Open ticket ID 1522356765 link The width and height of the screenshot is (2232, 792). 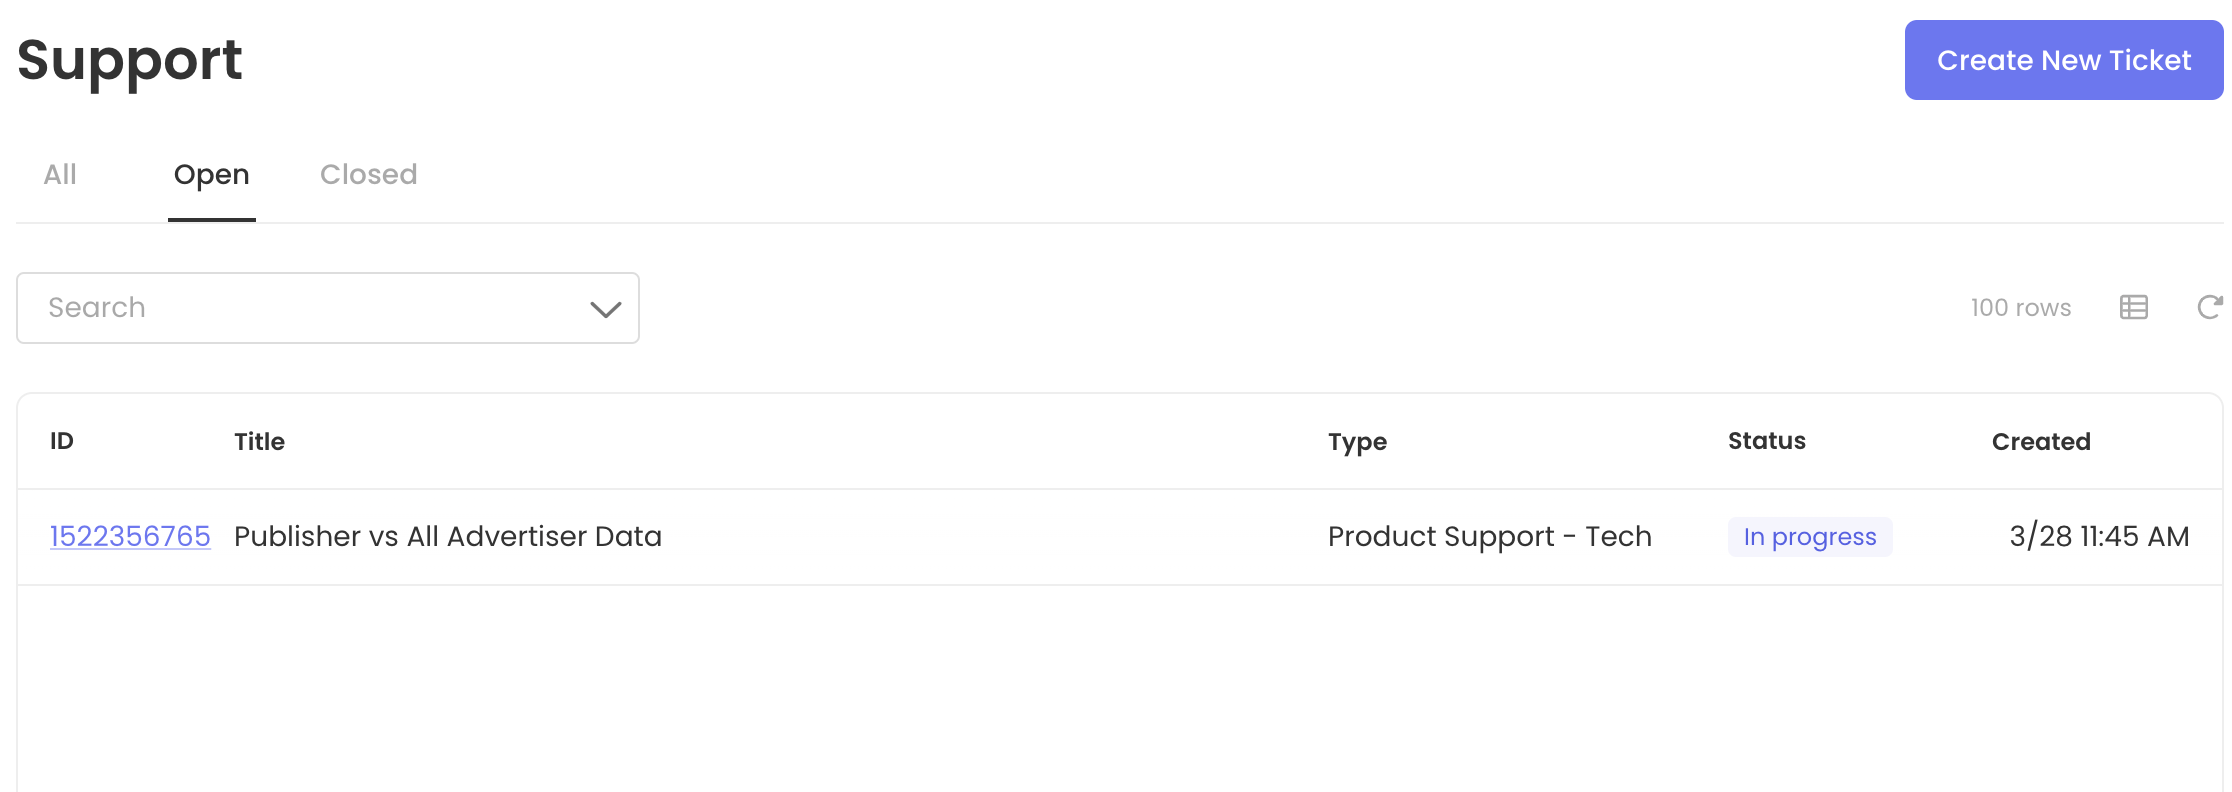[130, 537]
